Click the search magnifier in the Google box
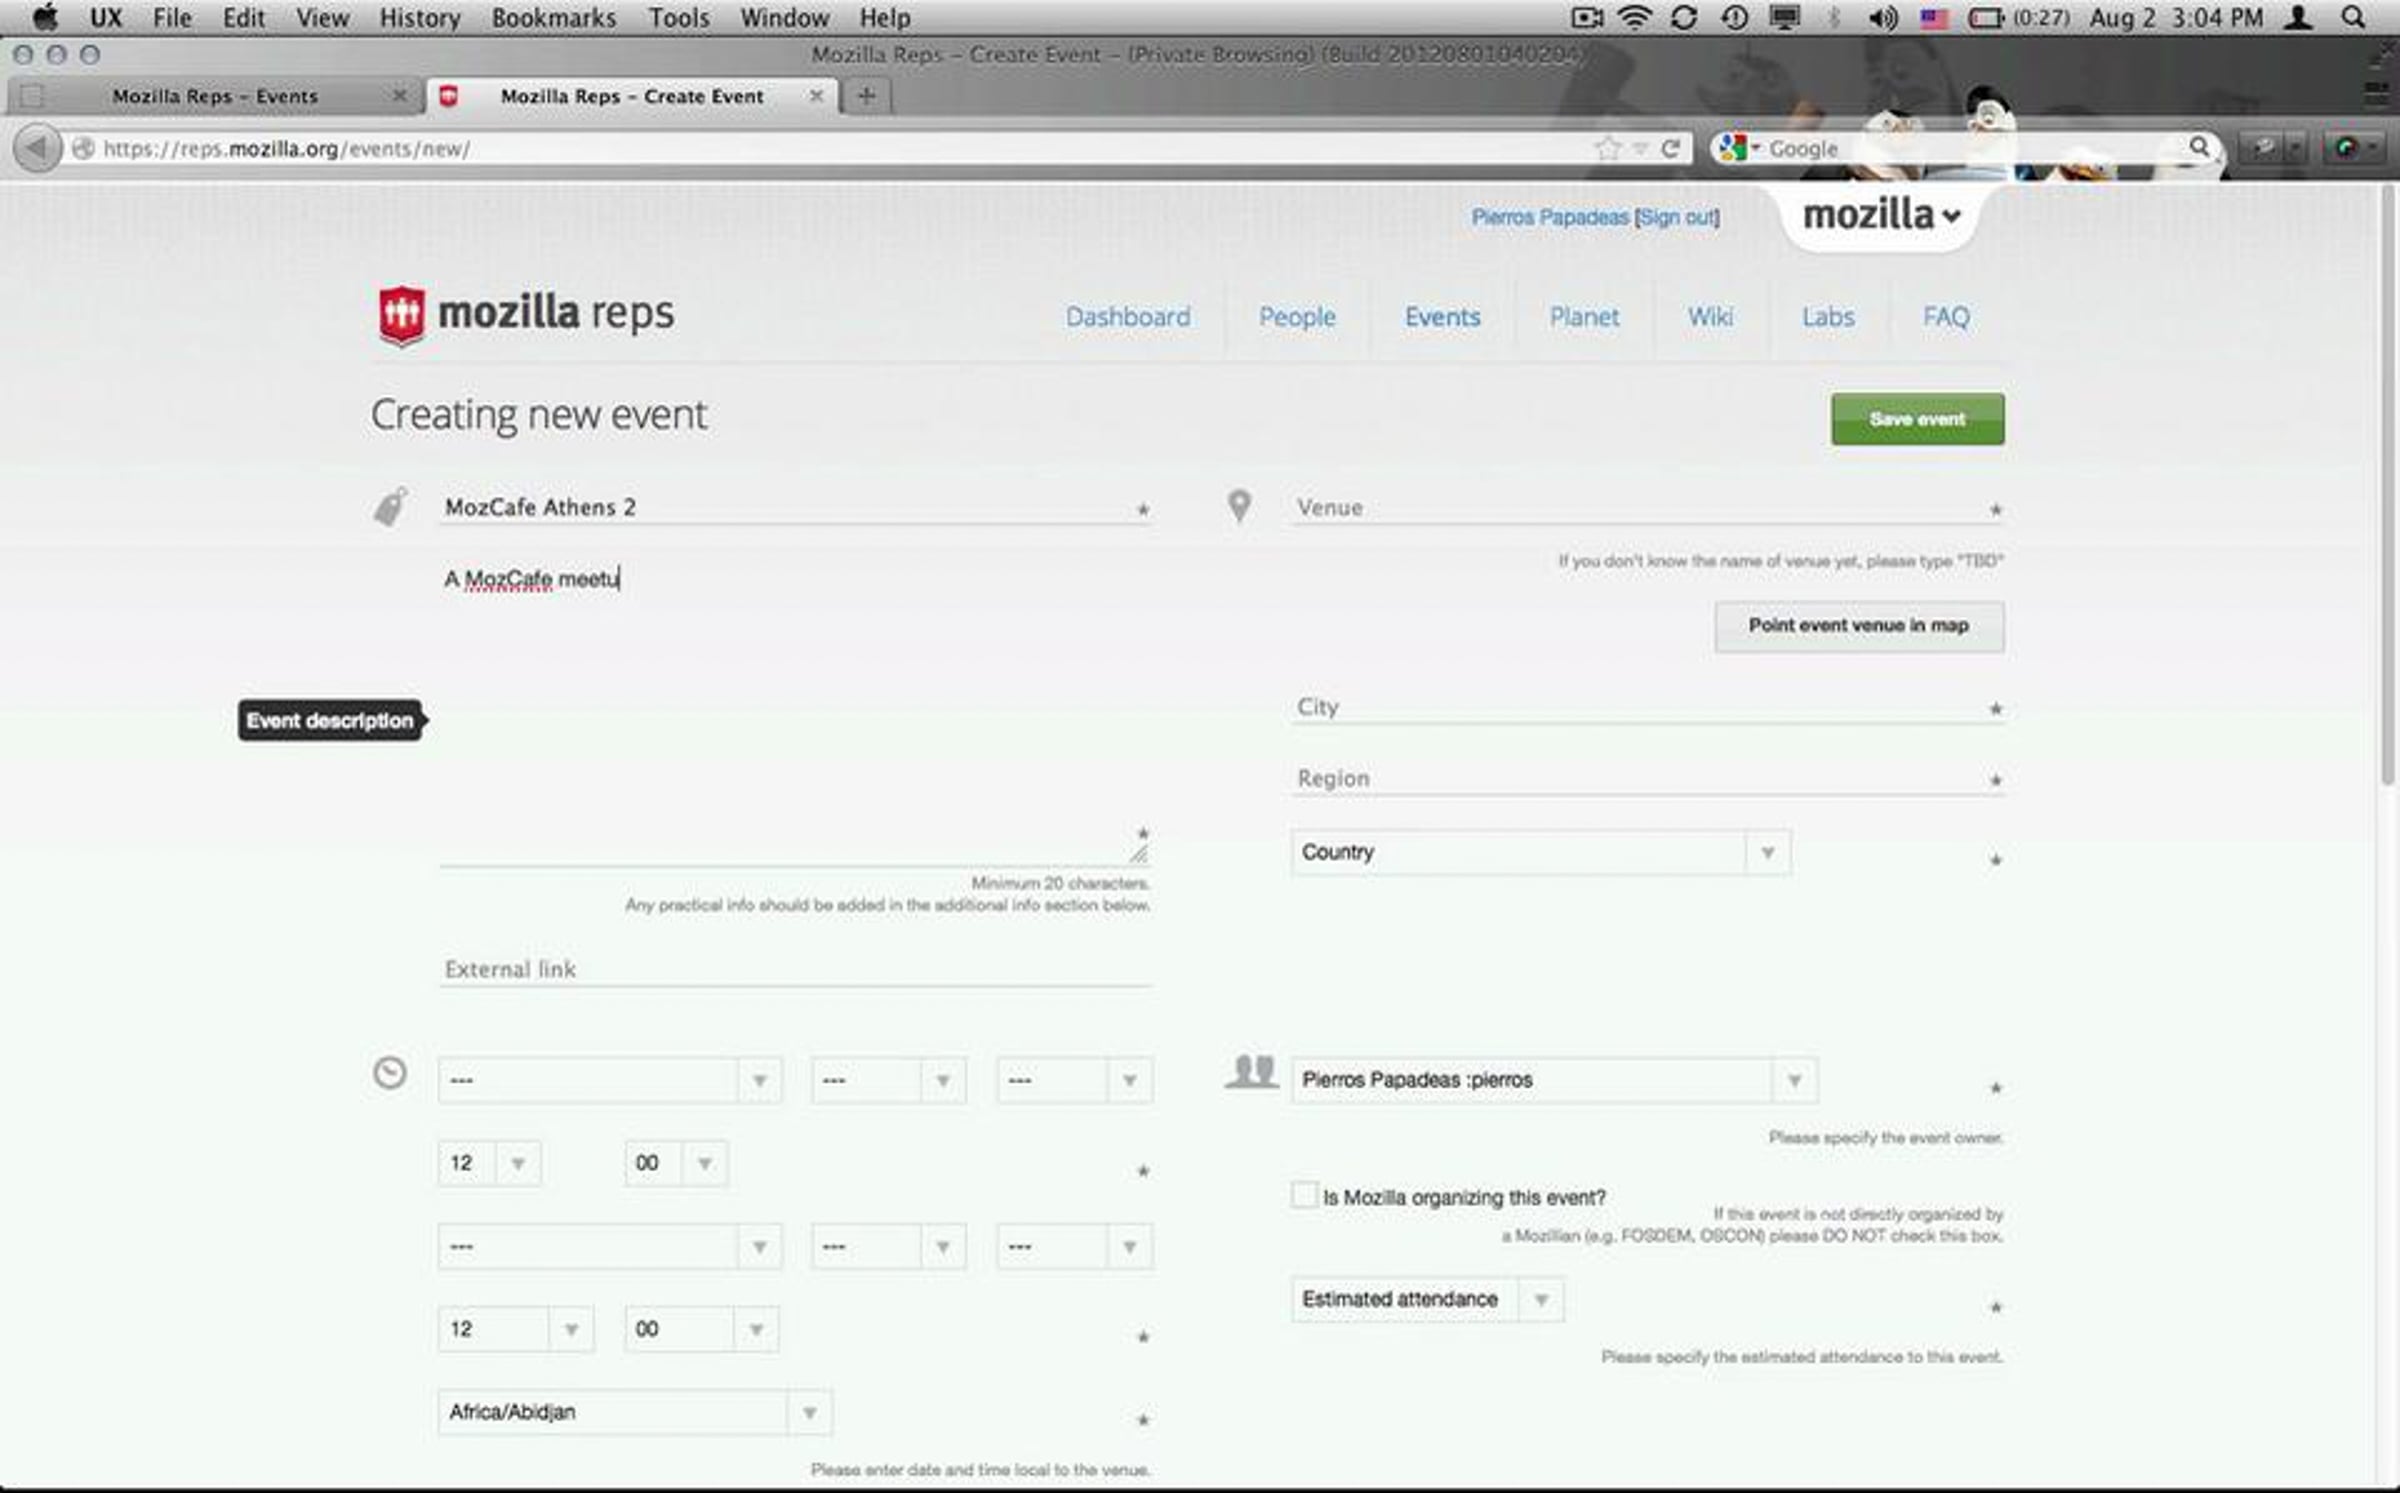 (2199, 147)
